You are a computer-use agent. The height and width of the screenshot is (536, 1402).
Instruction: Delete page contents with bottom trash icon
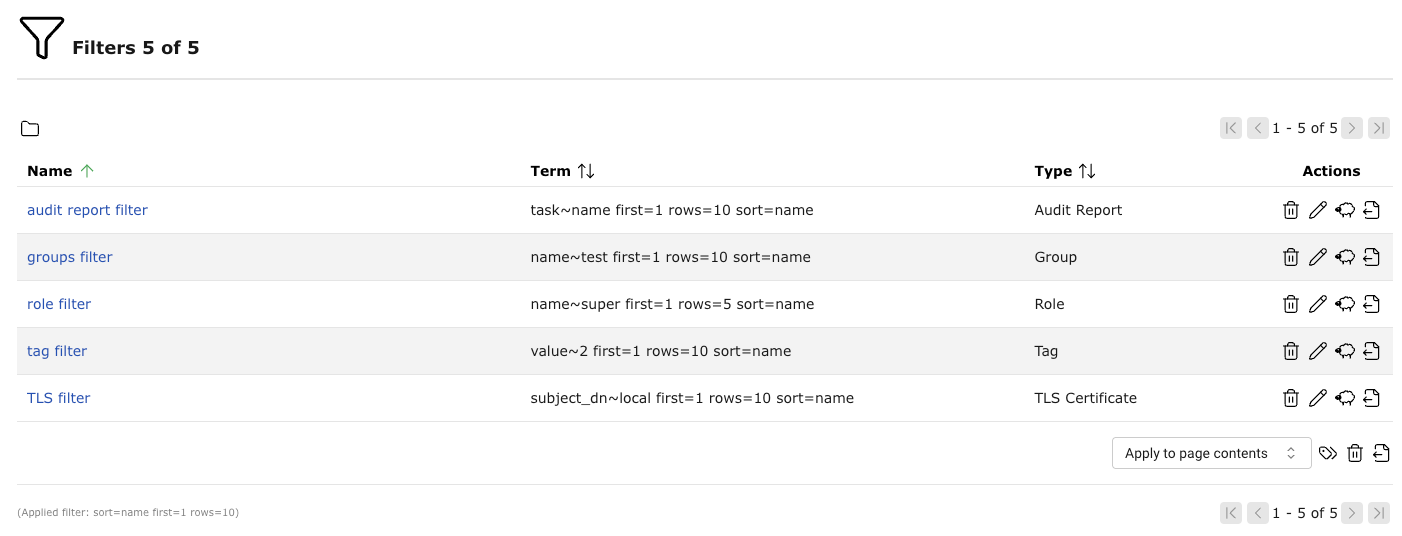[x=1354, y=453]
